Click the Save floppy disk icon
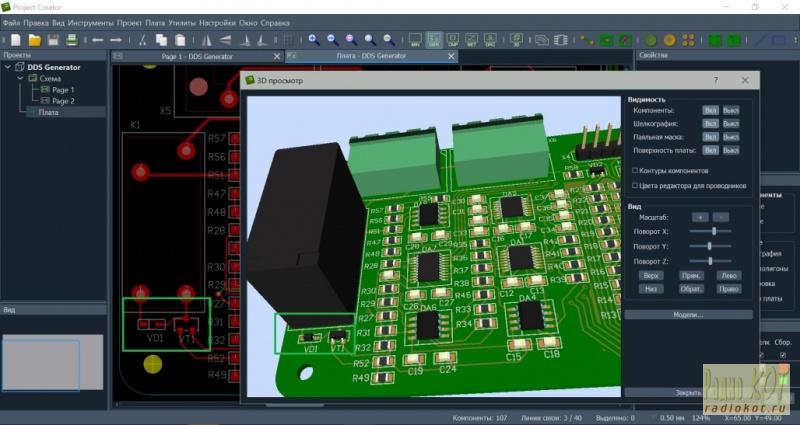The height and width of the screenshot is (425, 800). pyautogui.click(x=53, y=40)
